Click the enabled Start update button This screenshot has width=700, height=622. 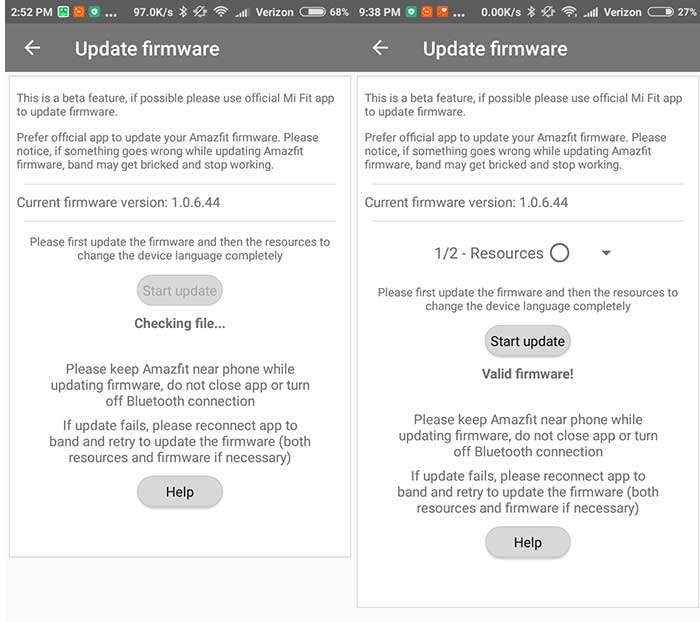coord(527,341)
